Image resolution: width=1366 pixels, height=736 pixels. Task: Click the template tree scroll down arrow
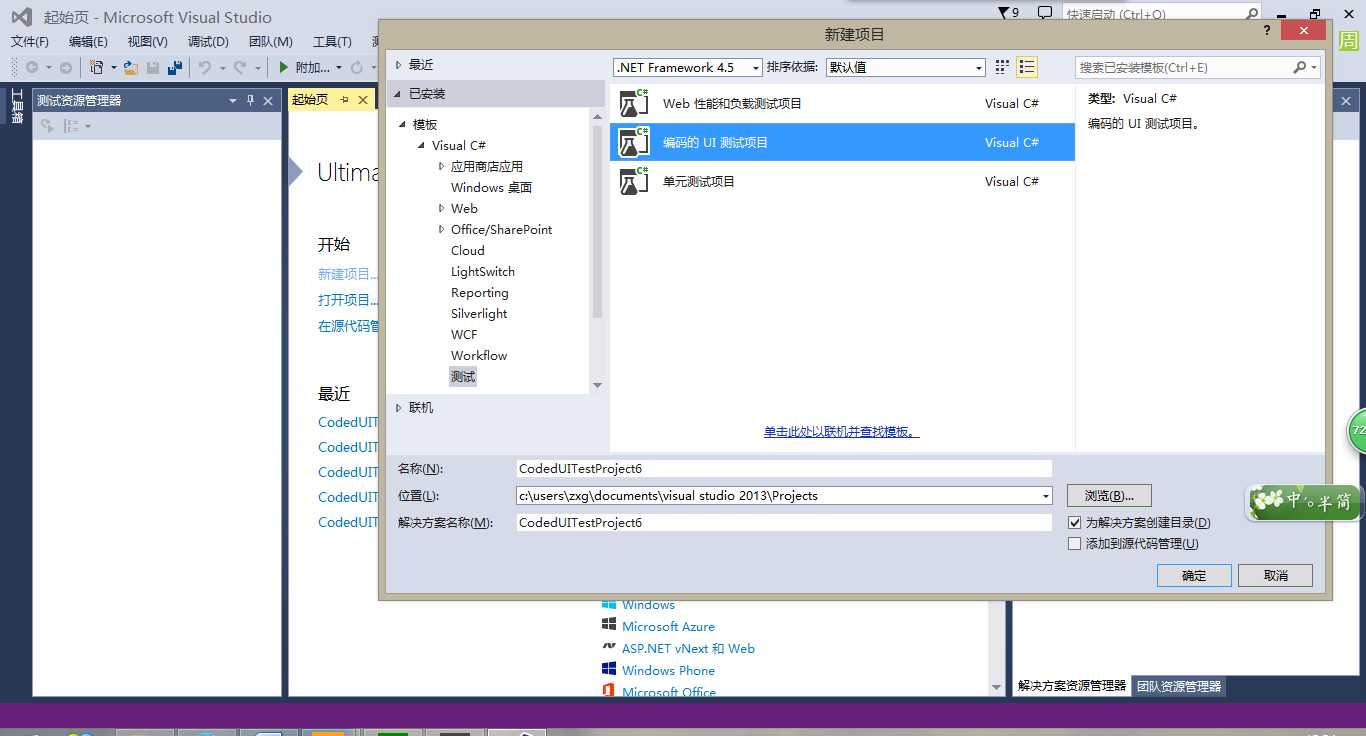[597, 385]
